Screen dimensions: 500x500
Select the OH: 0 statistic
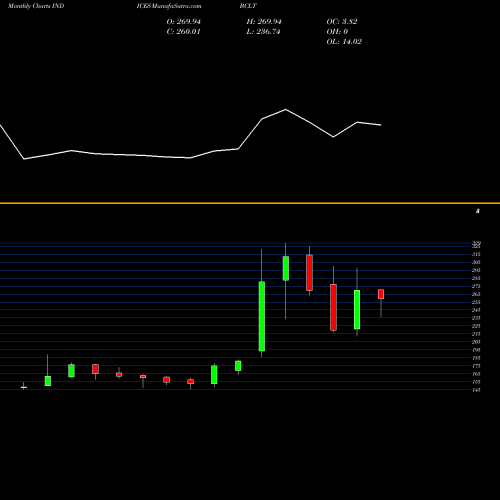(x=337, y=32)
